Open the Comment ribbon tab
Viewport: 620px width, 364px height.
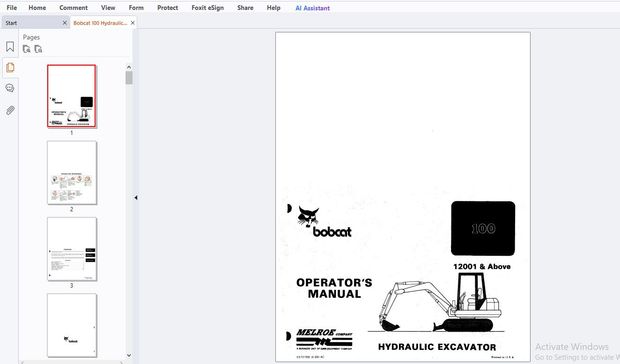(74, 8)
